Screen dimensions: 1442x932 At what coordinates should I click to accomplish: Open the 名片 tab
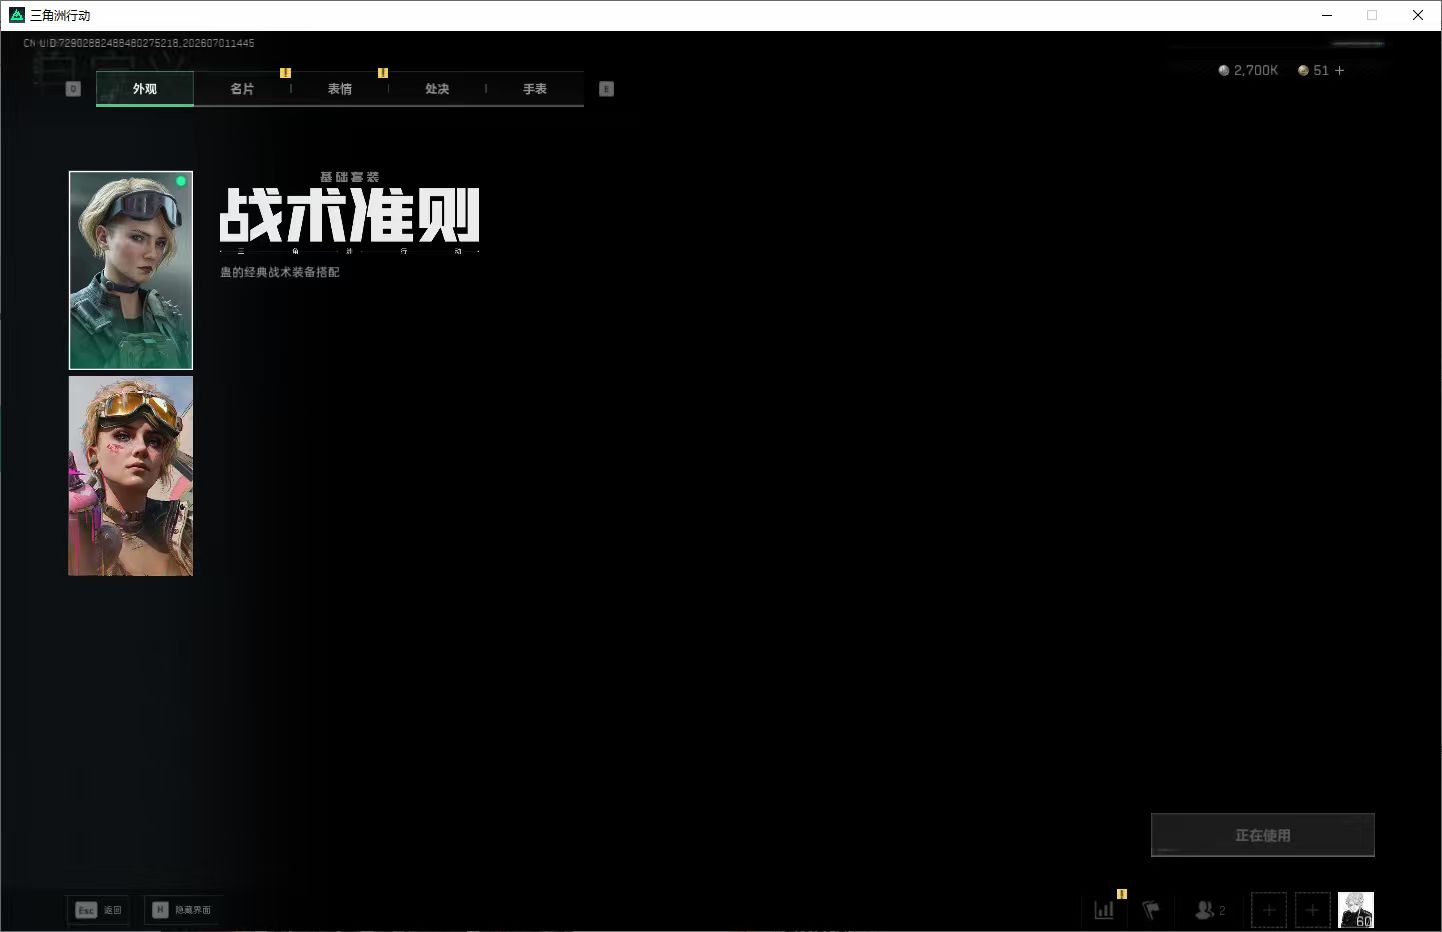[x=242, y=89]
